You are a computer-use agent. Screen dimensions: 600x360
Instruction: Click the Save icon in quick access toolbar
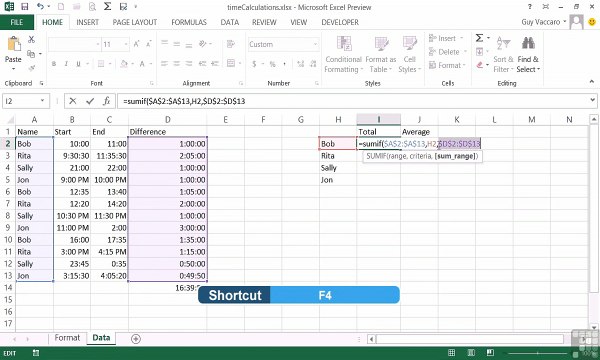click(x=25, y=7)
